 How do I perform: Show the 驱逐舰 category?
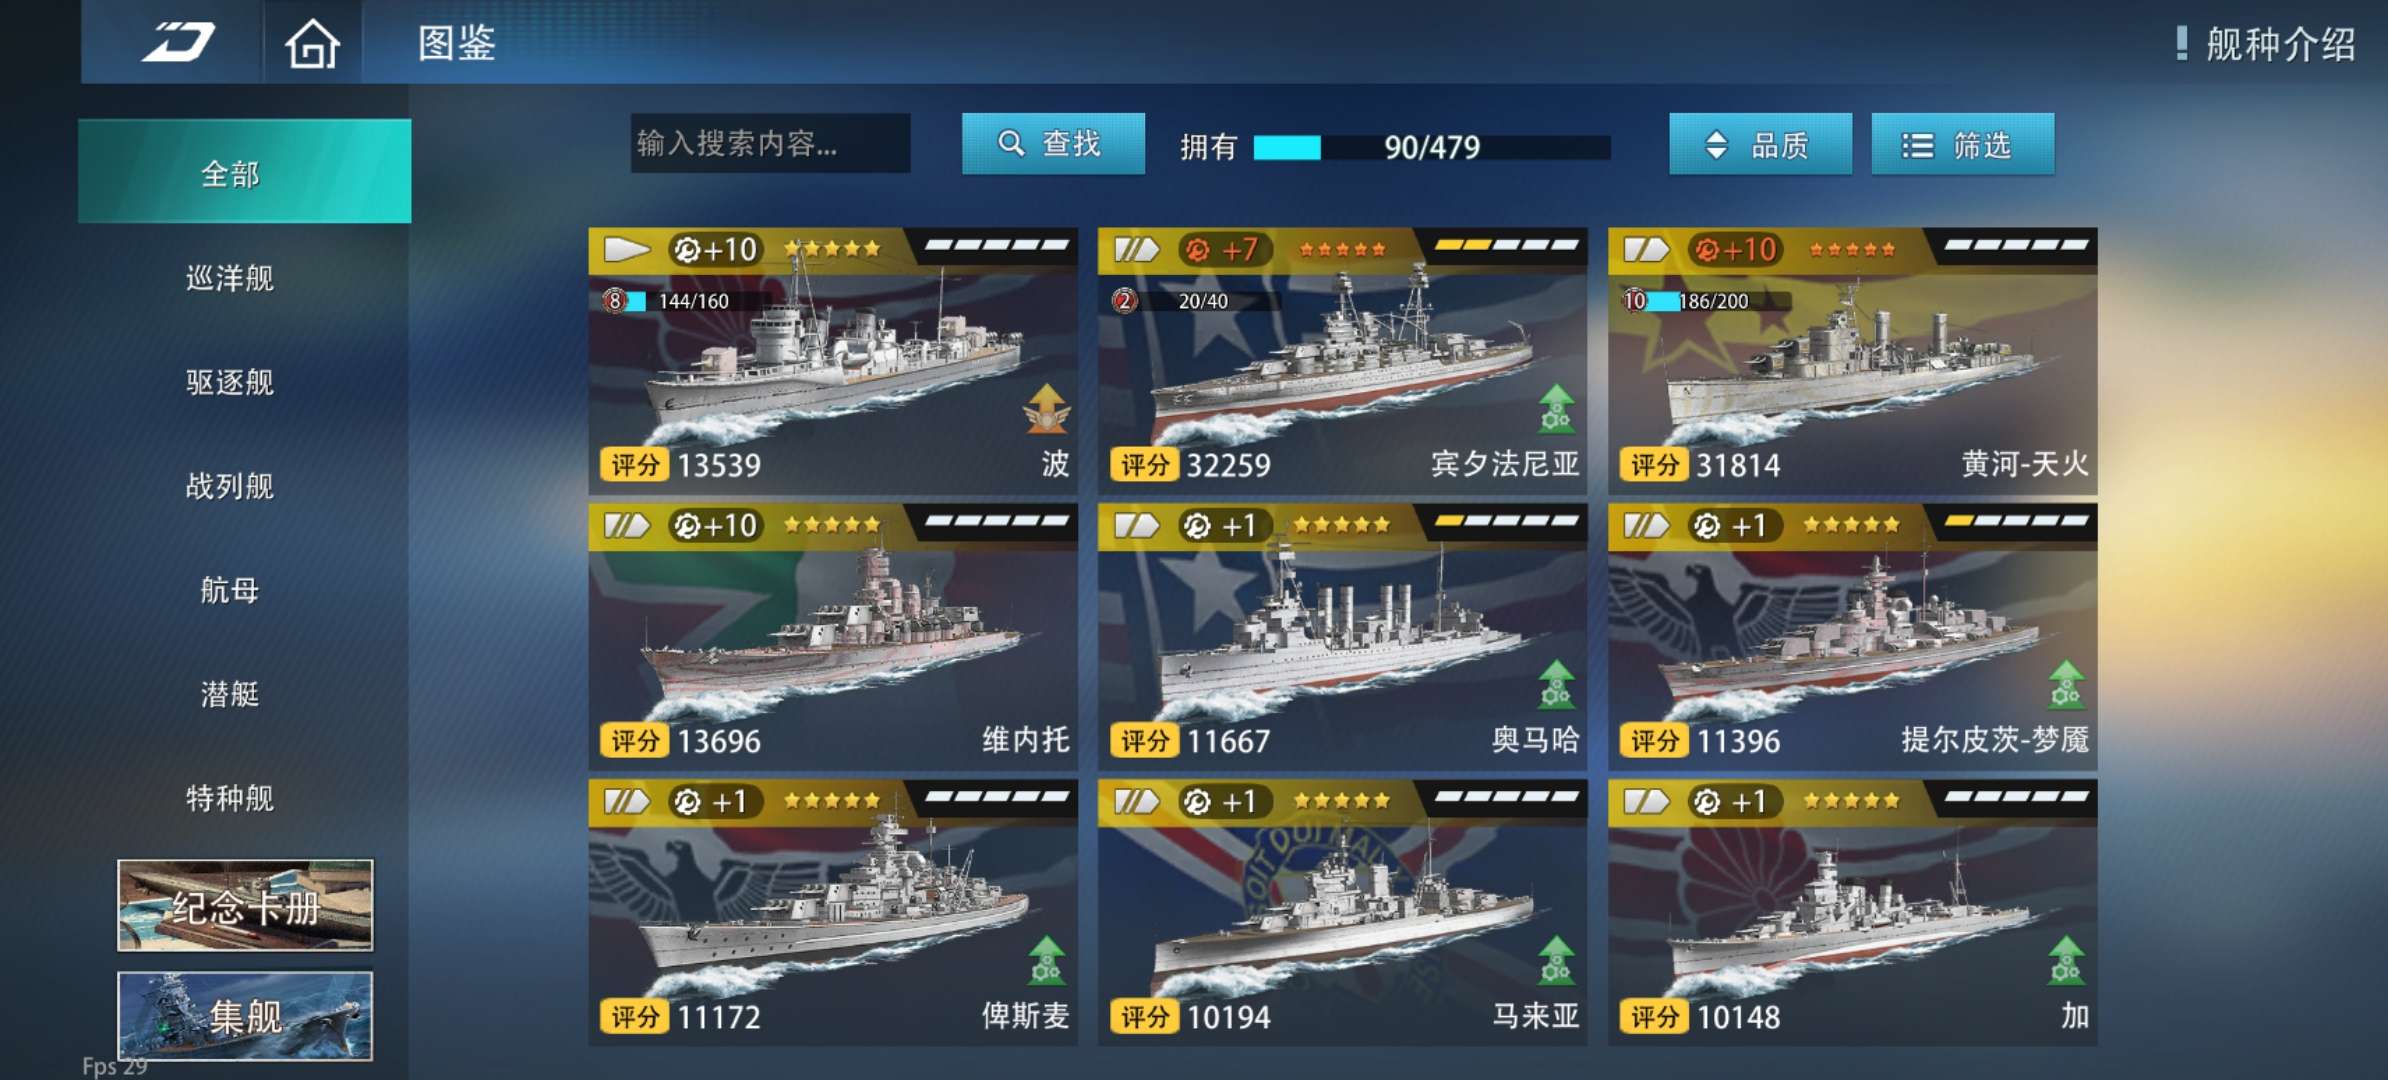pos(230,382)
